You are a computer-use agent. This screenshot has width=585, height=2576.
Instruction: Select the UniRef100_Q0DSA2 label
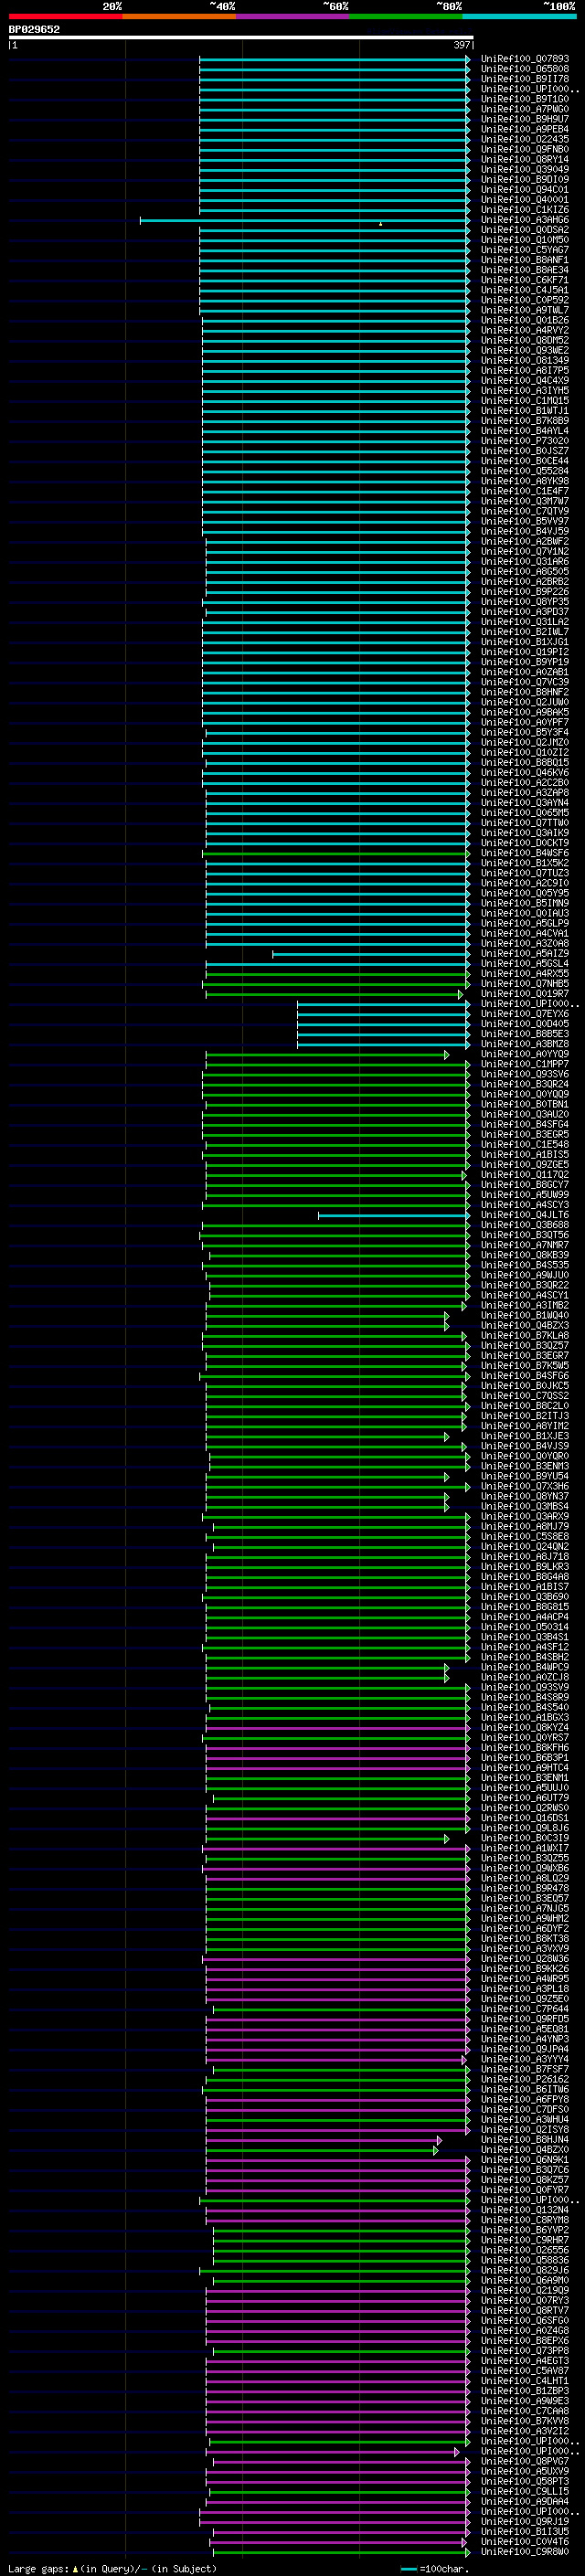point(525,230)
